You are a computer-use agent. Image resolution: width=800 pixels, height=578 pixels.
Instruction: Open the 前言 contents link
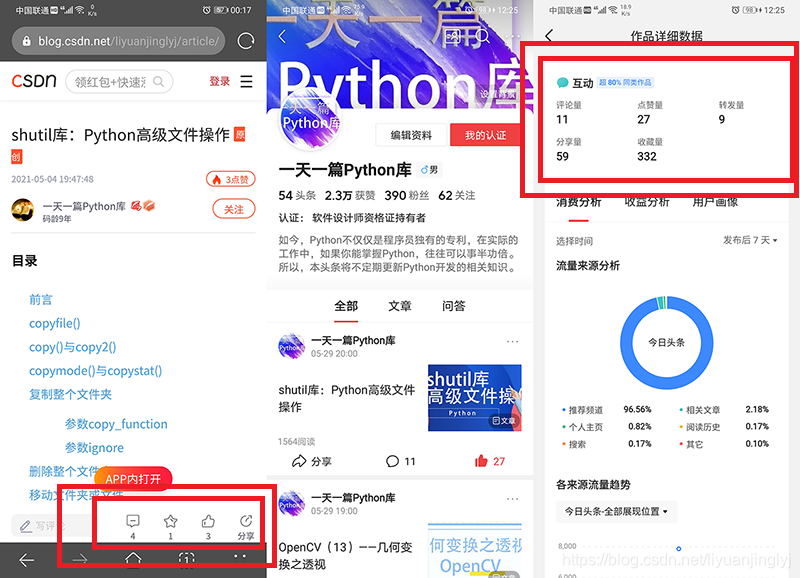(41, 299)
